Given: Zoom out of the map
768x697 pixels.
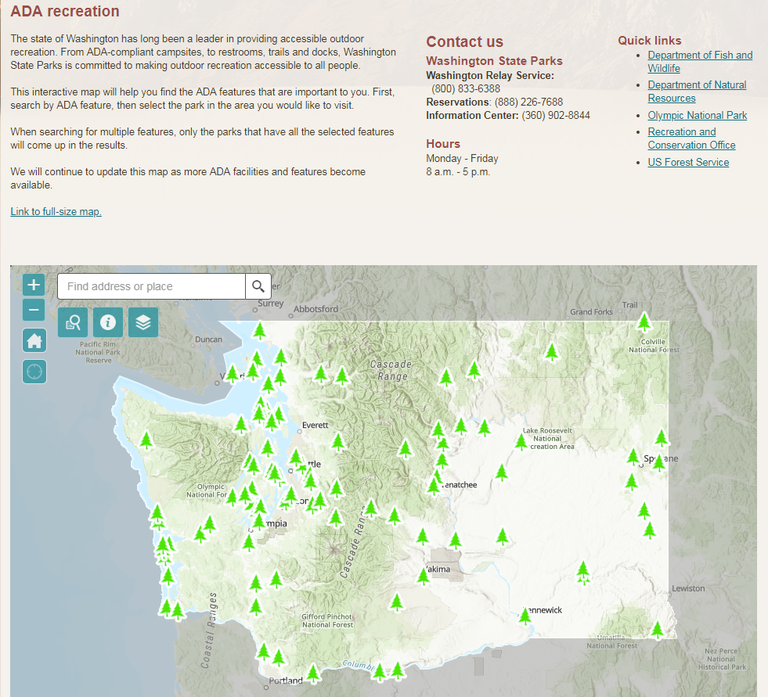Looking at the screenshot, I should pos(34,310).
